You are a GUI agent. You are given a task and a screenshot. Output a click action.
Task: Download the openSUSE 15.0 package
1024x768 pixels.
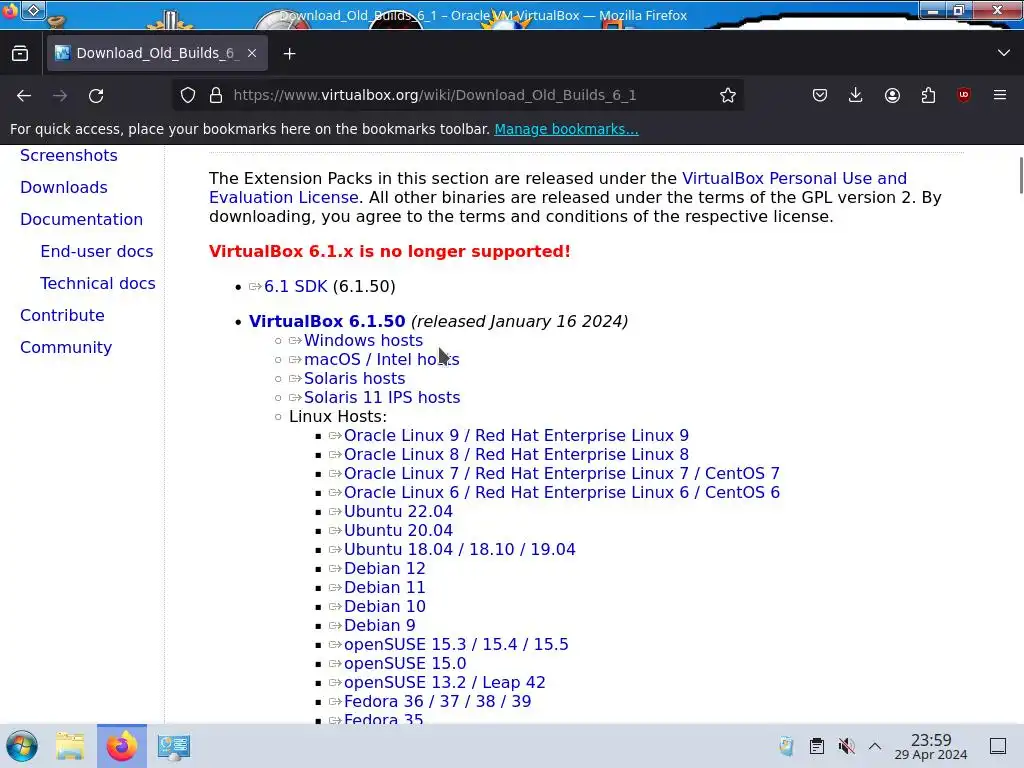tap(405, 663)
